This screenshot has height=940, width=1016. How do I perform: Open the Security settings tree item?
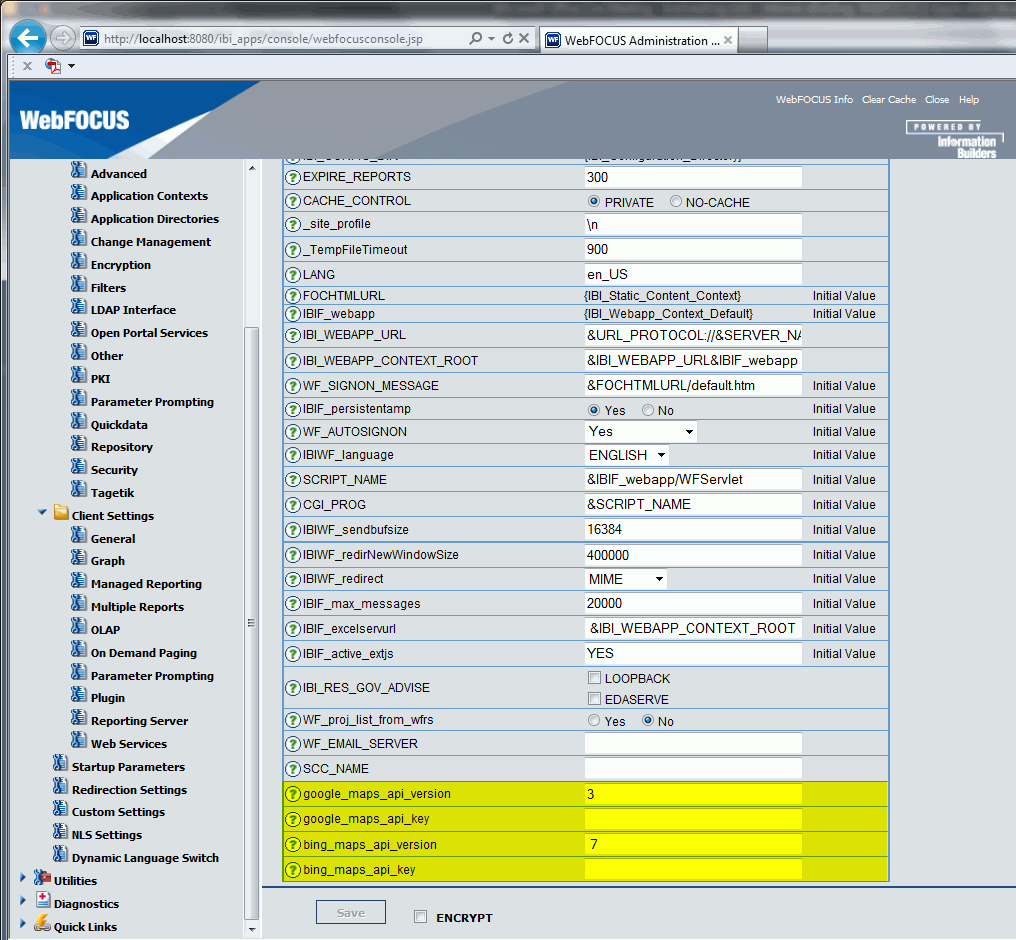click(114, 470)
